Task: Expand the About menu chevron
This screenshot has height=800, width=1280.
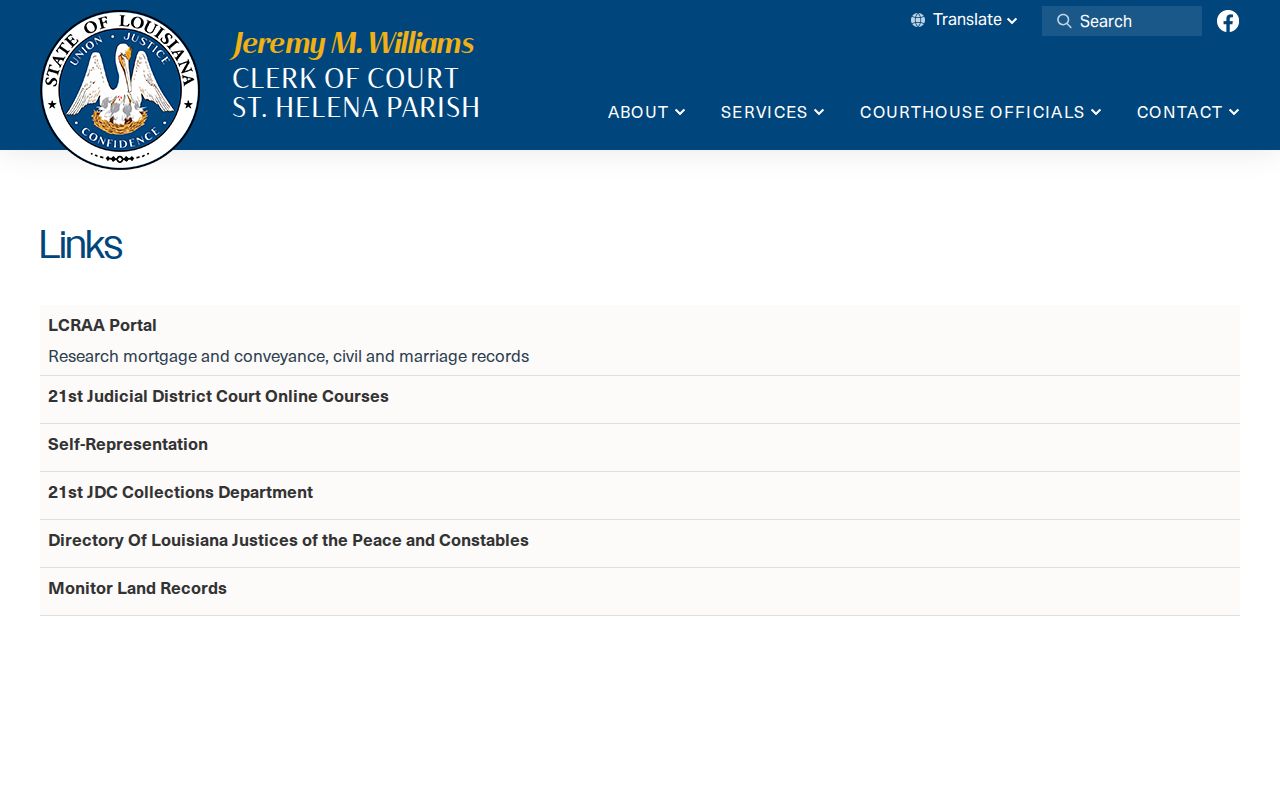Action: tap(680, 112)
